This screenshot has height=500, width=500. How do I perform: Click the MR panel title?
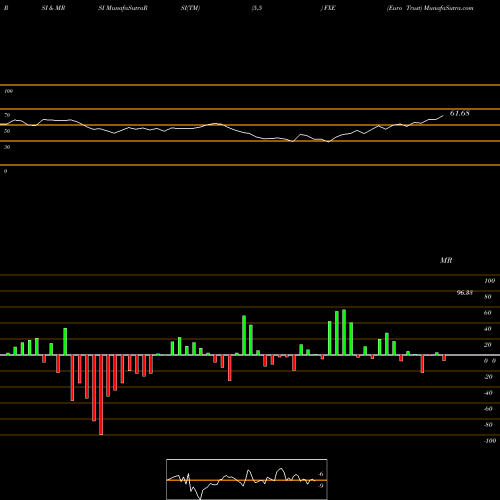click(446, 260)
